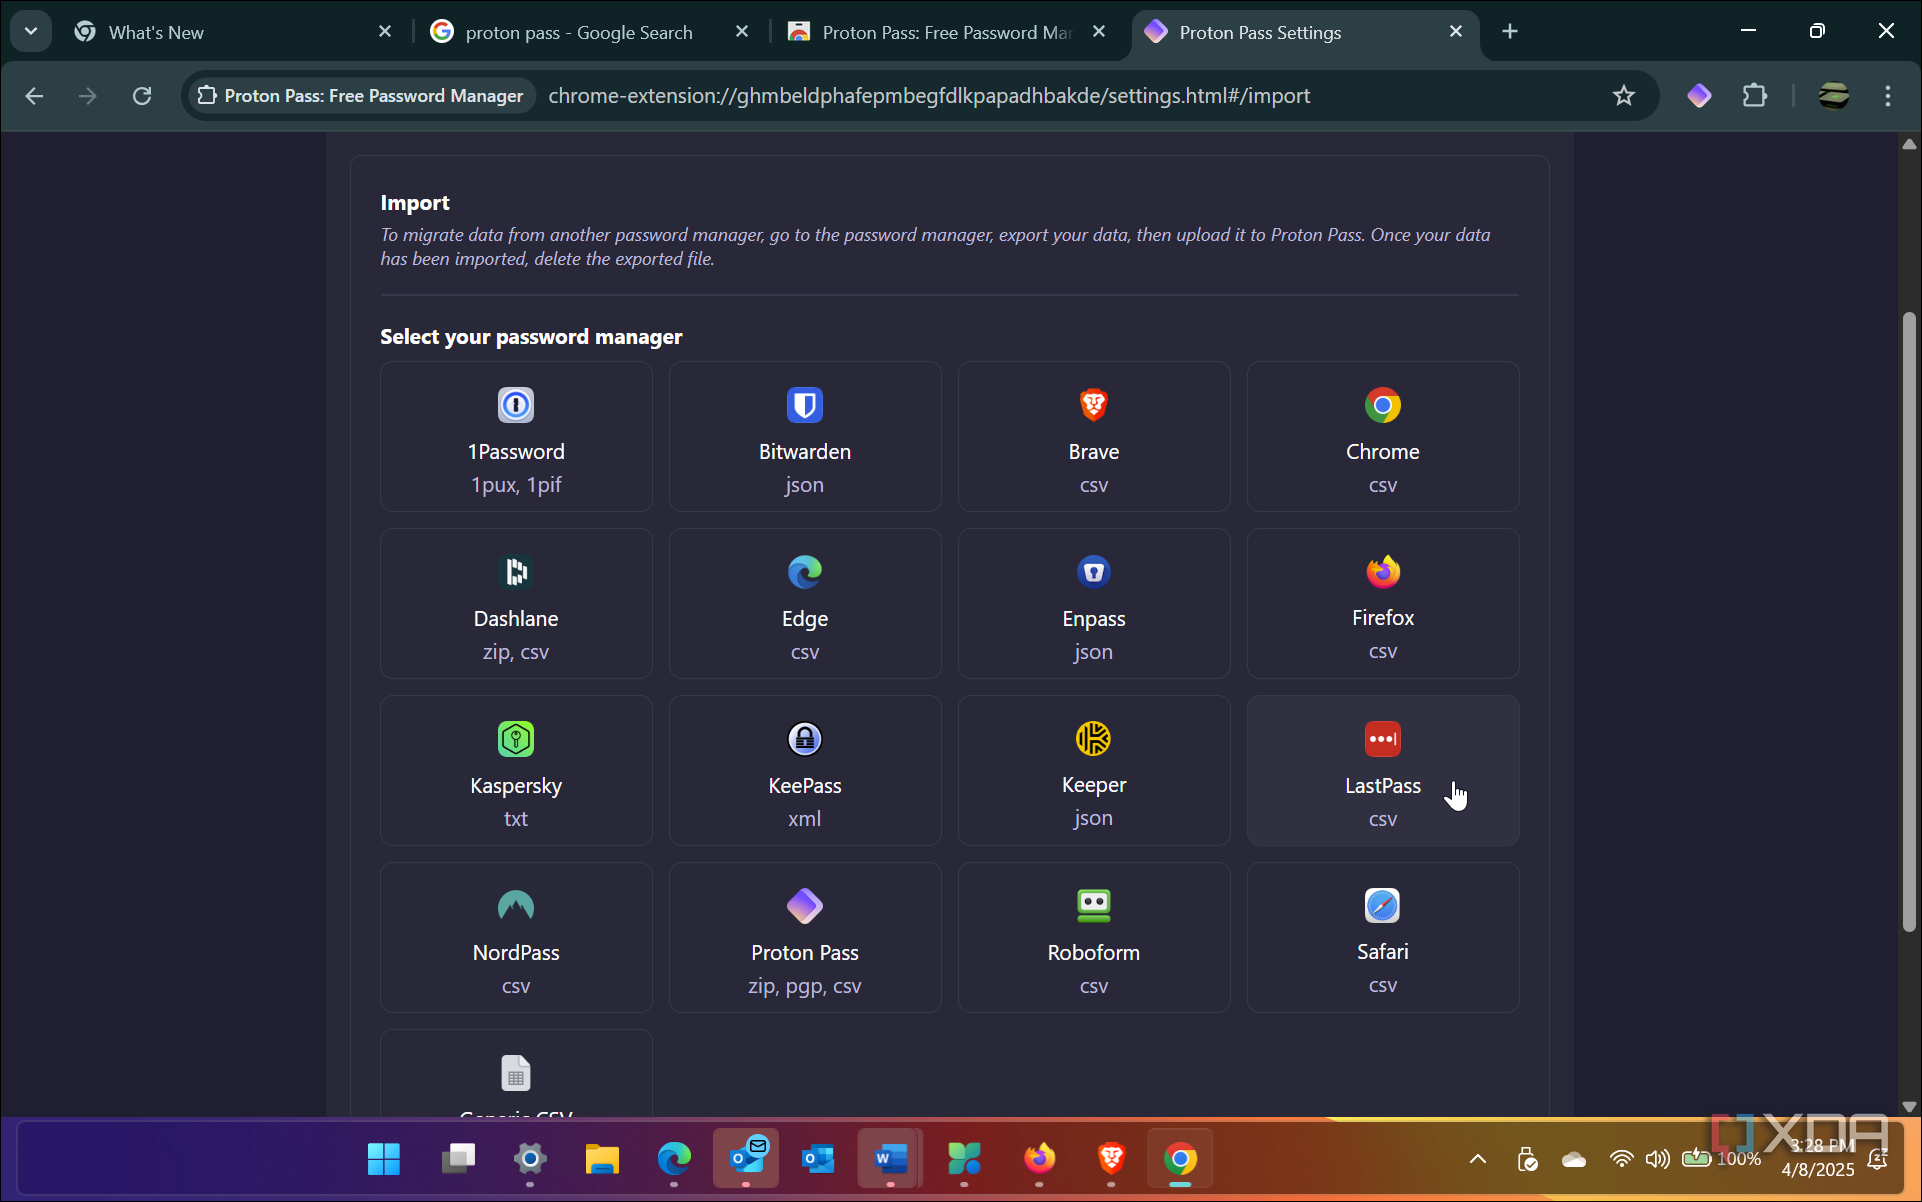Choose Safari csv import option
1922x1202 pixels.
click(1383, 938)
